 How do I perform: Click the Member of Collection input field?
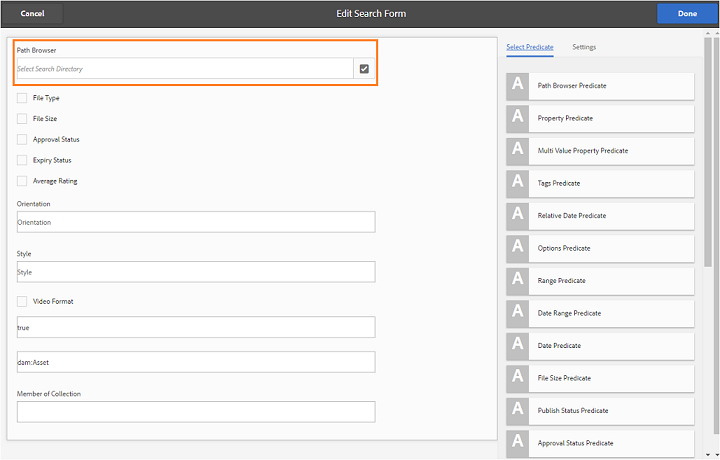coord(196,412)
